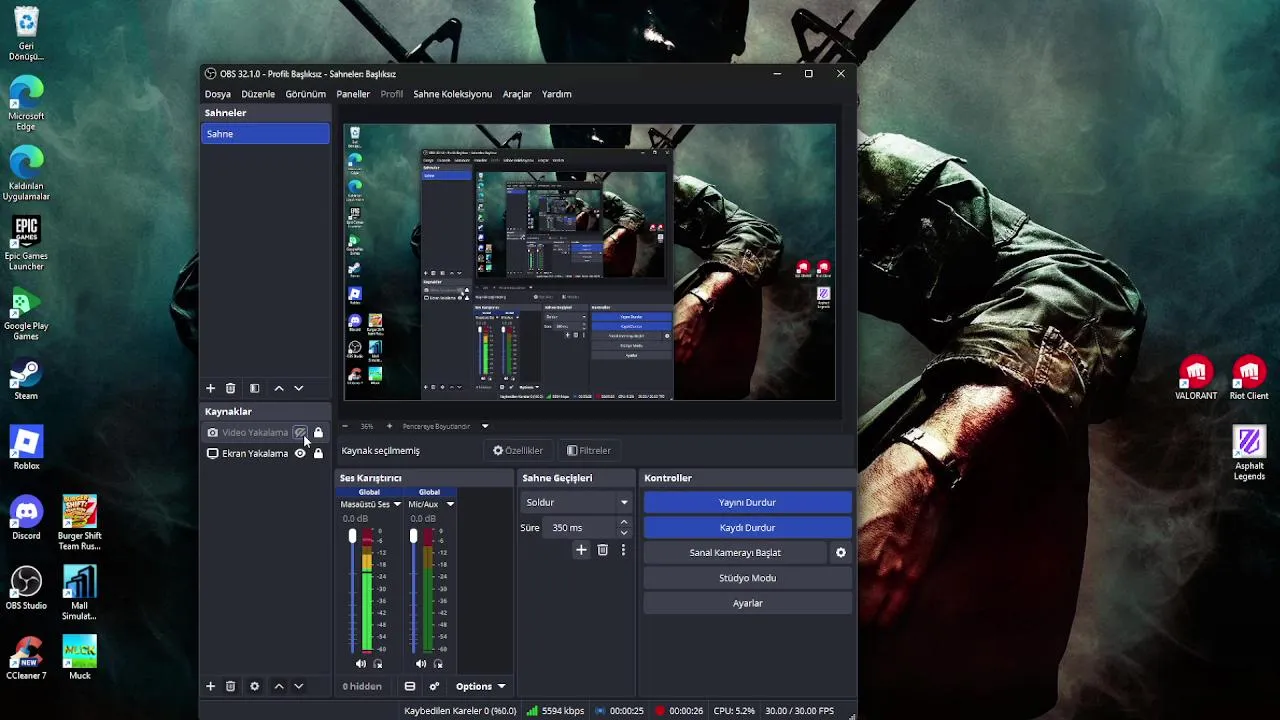Toggle audio mixer layout icon
The image size is (1280, 720).
pos(410,686)
